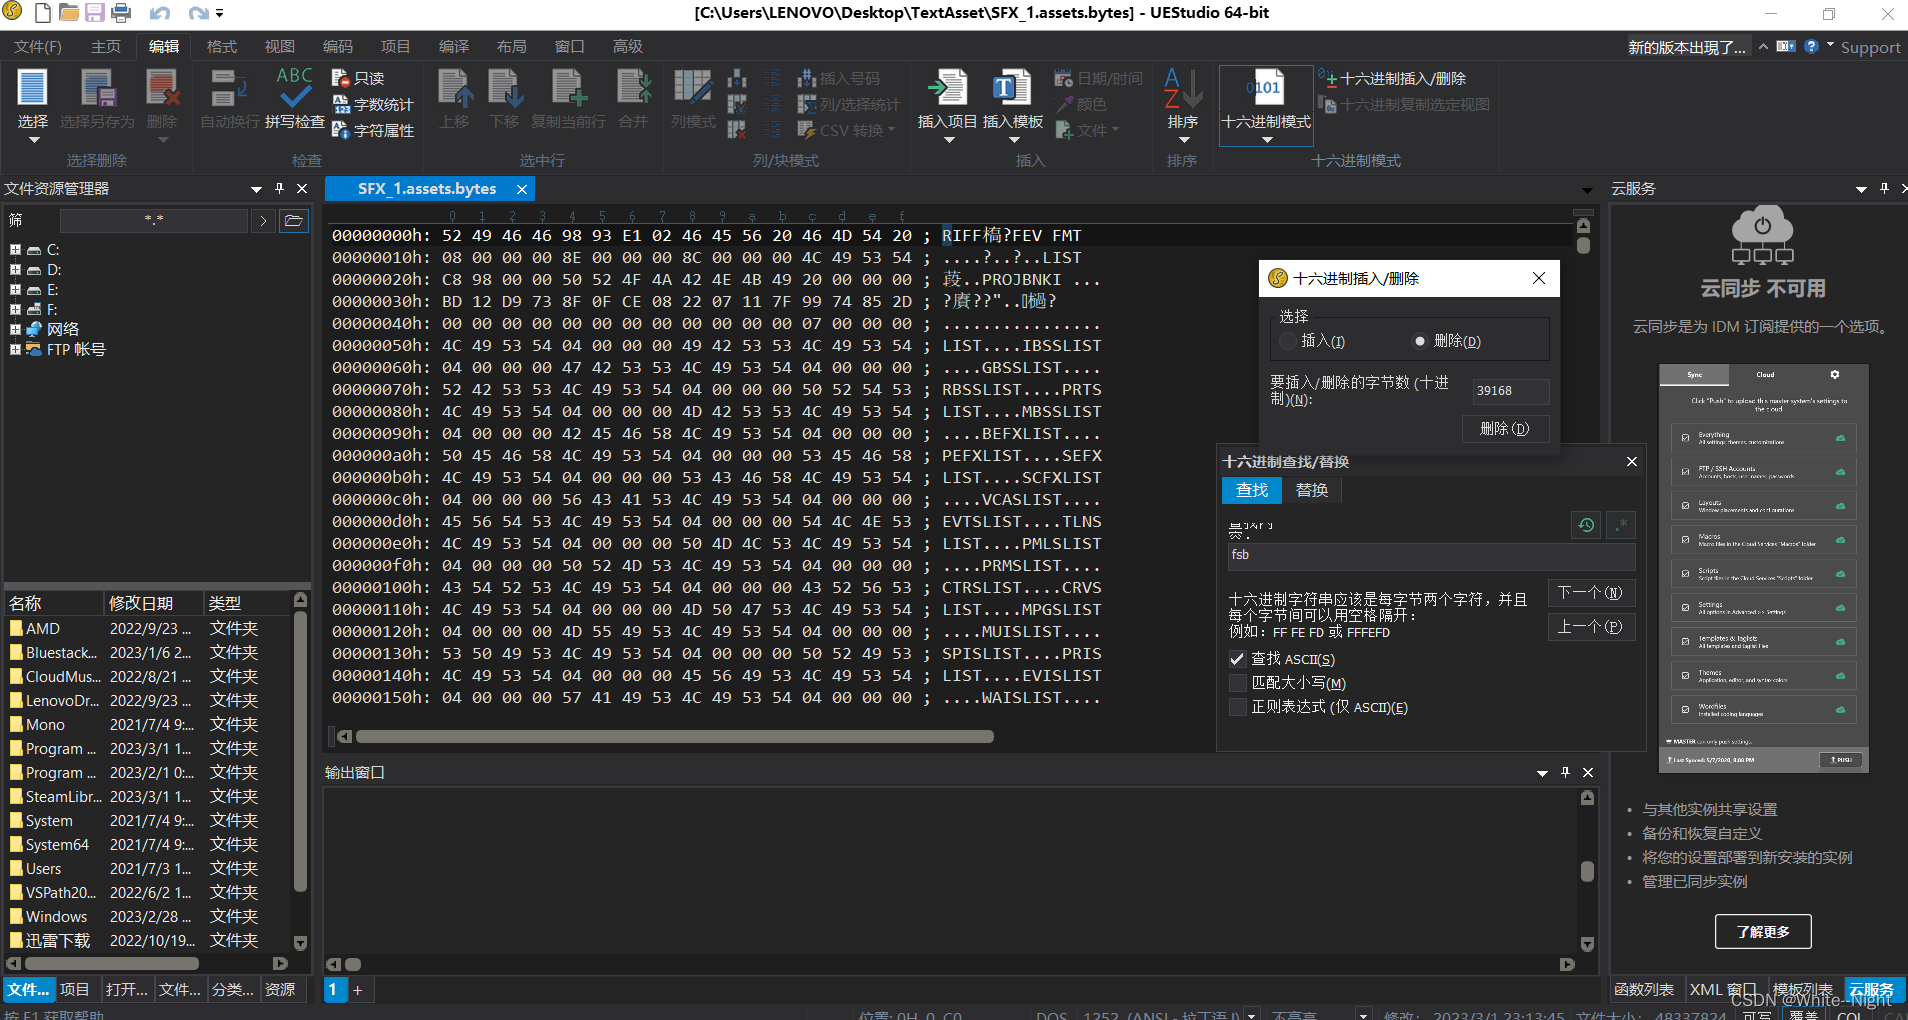1908x1020 pixels.
Task: Click the Support link
Action: (x=1870, y=47)
